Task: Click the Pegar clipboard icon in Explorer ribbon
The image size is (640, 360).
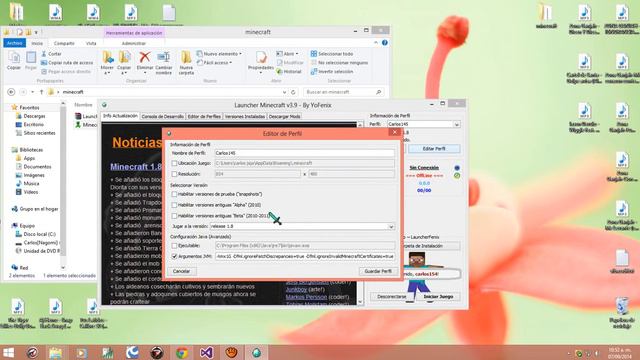Action: point(31,58)
